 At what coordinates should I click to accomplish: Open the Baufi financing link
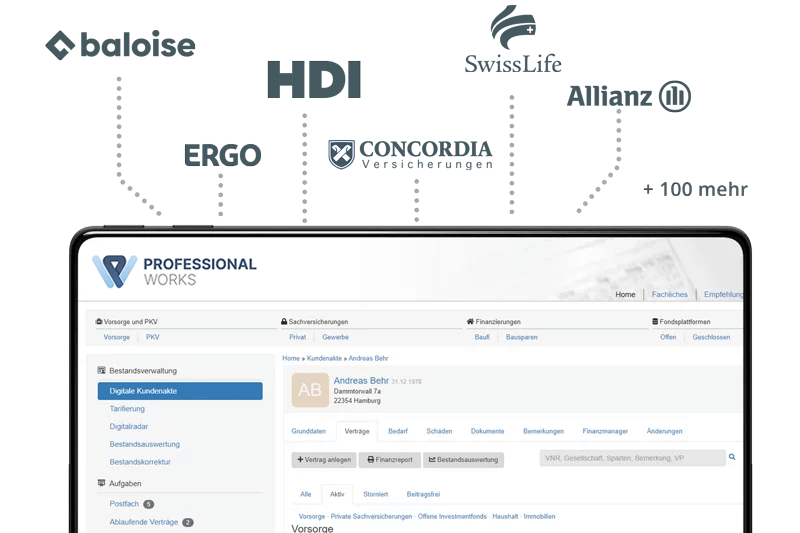(x=482, y=337)
